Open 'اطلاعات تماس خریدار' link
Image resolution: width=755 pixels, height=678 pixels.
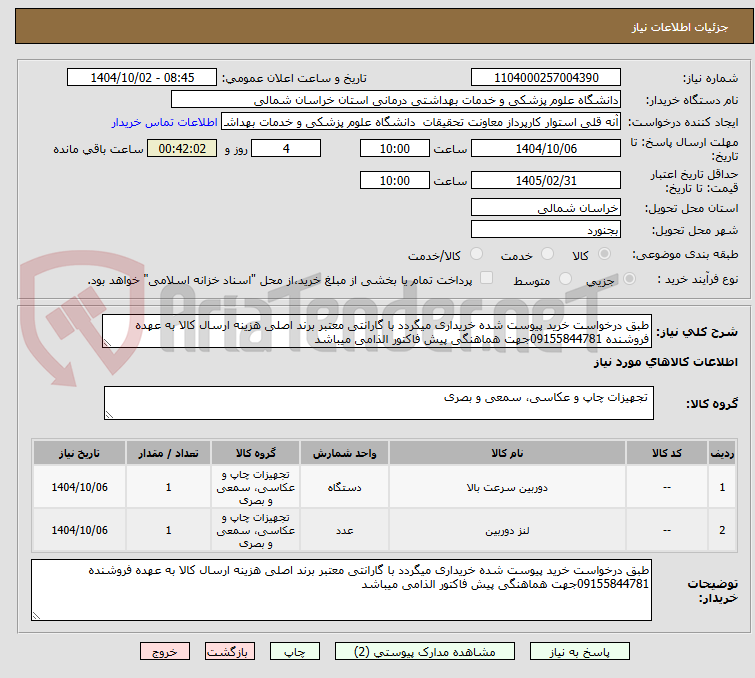[165, 122]
